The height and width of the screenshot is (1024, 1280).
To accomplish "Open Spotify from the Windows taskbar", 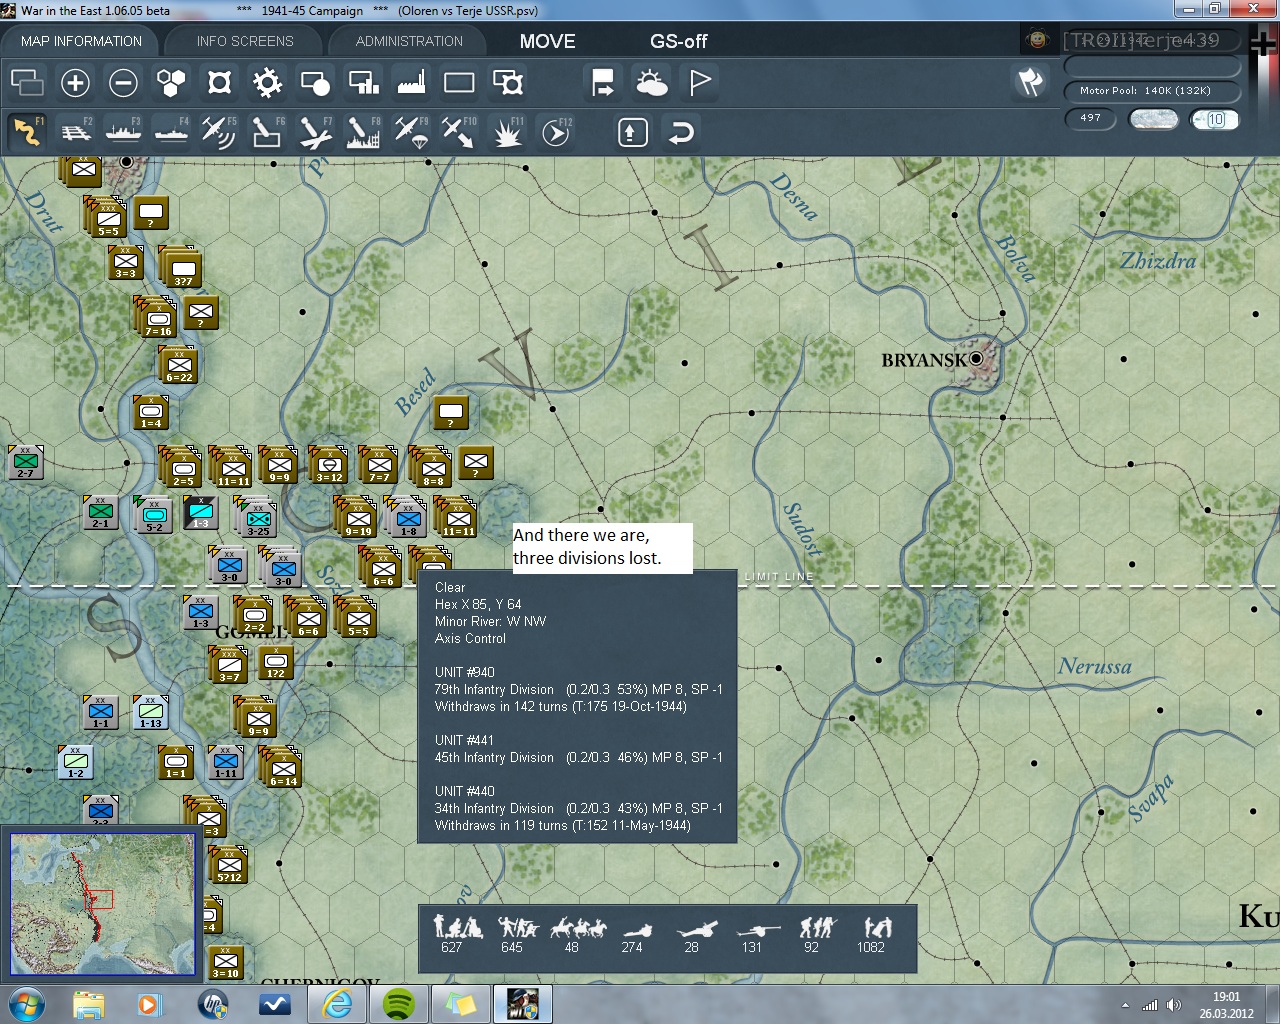I will click(x=400, y=1003).
